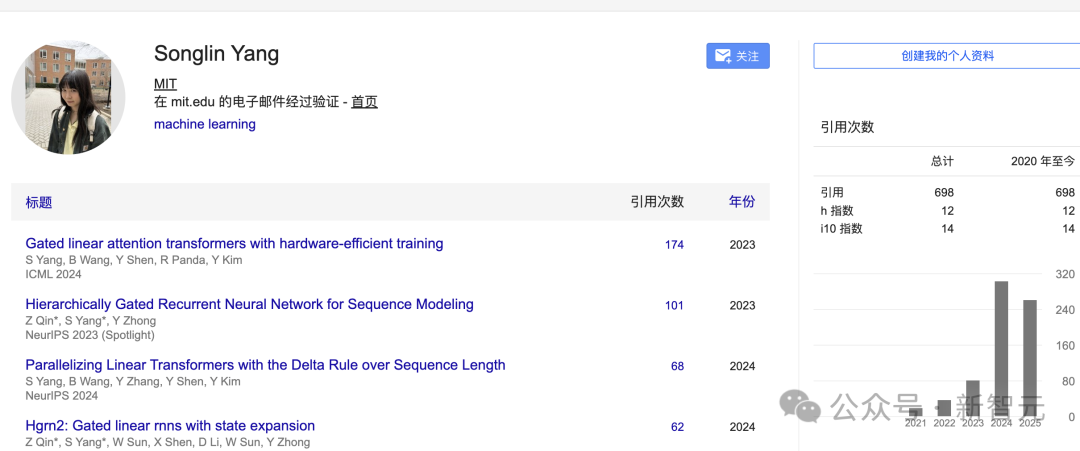Screen dimensions: 1080x451
Task: Open Parallelizing Linear Transformers Delta Rule paper
Action: click(x=265, y=364)
